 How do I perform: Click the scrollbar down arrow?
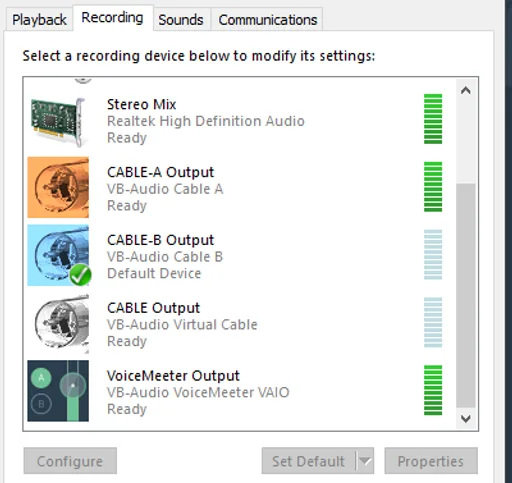(x=466, y=419)
